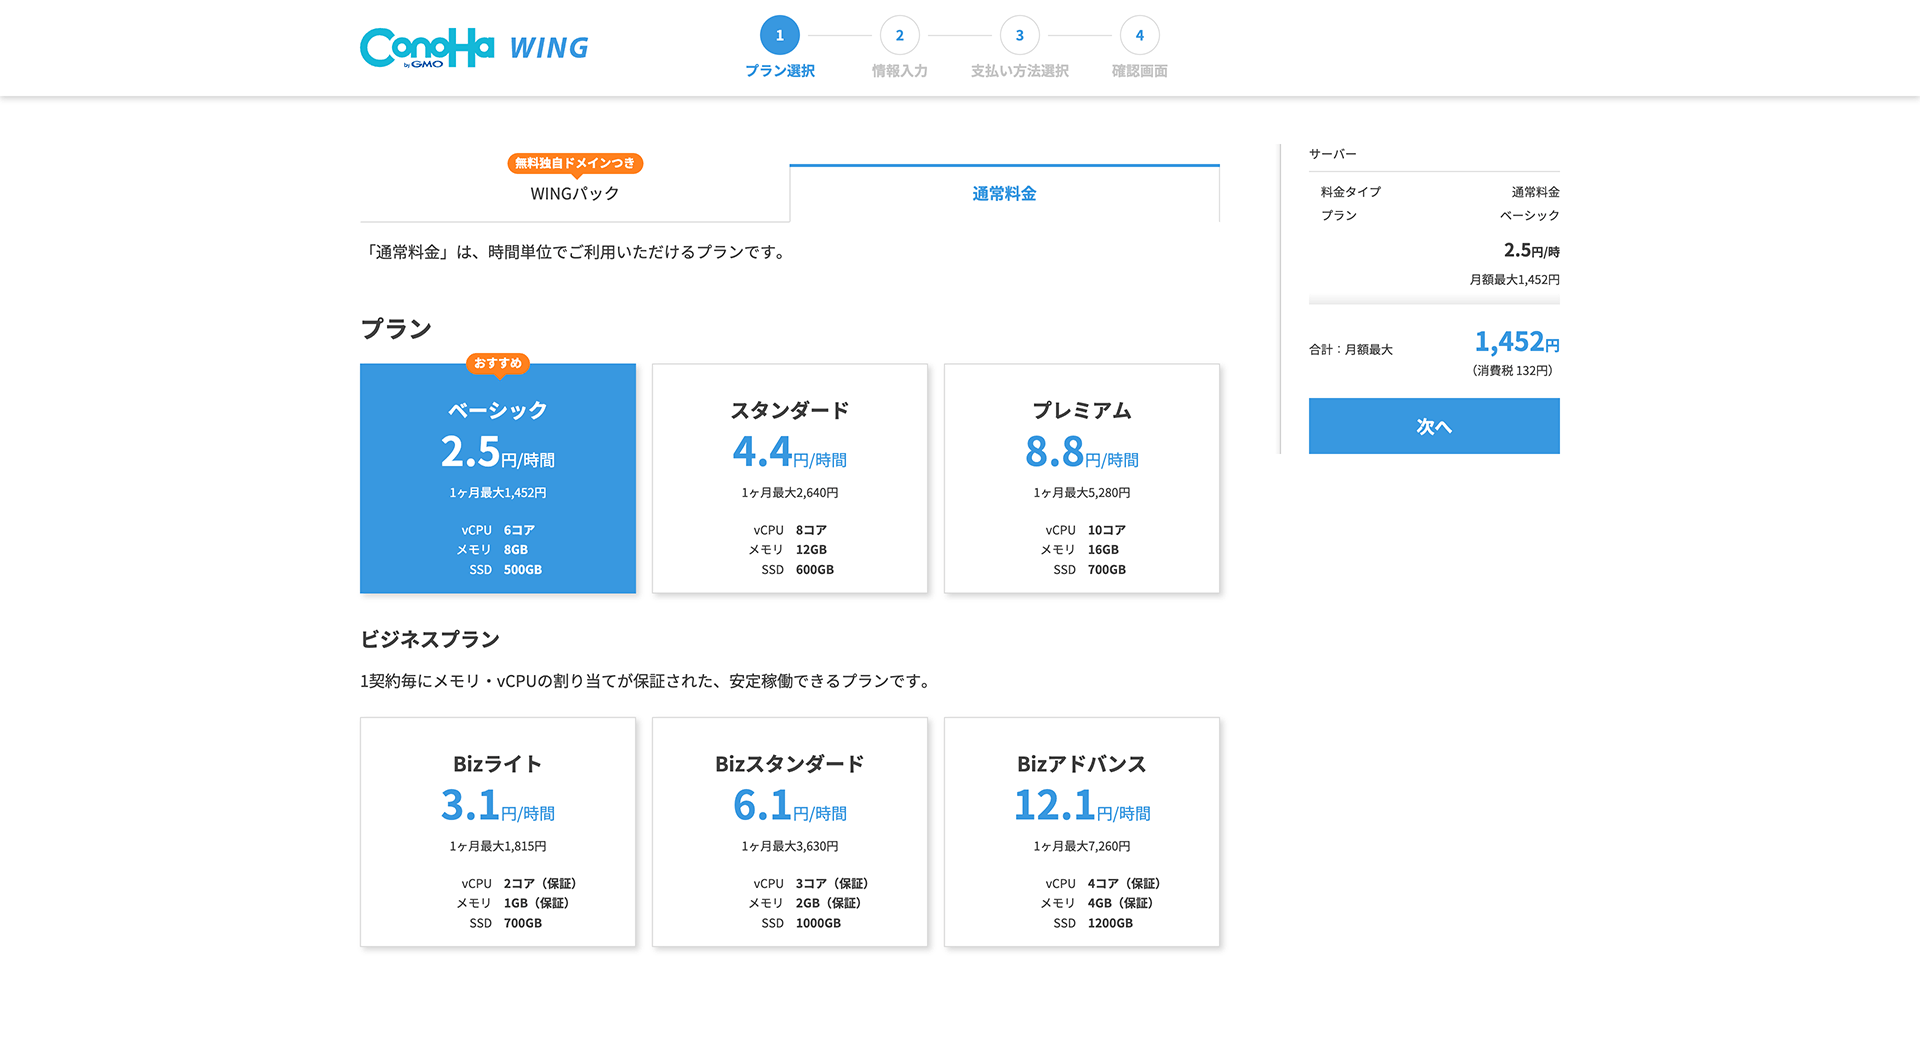Click the 次へ button
The width and height of the screenshot is (1920, 1053).
pyautogui.click(x=1434, y=426)
